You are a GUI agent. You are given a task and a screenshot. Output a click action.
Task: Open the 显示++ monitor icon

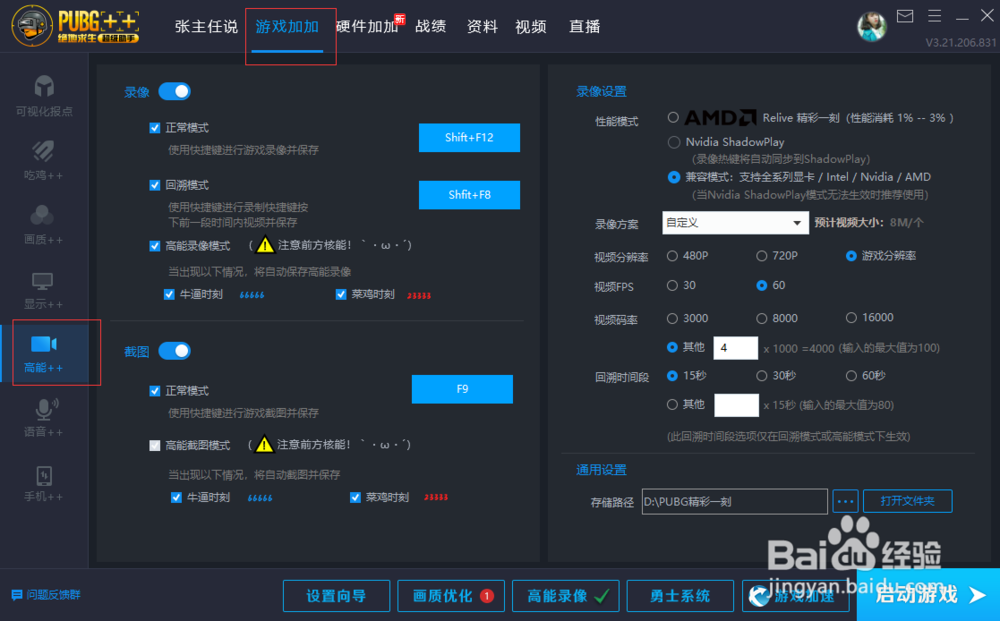[43, 281]
